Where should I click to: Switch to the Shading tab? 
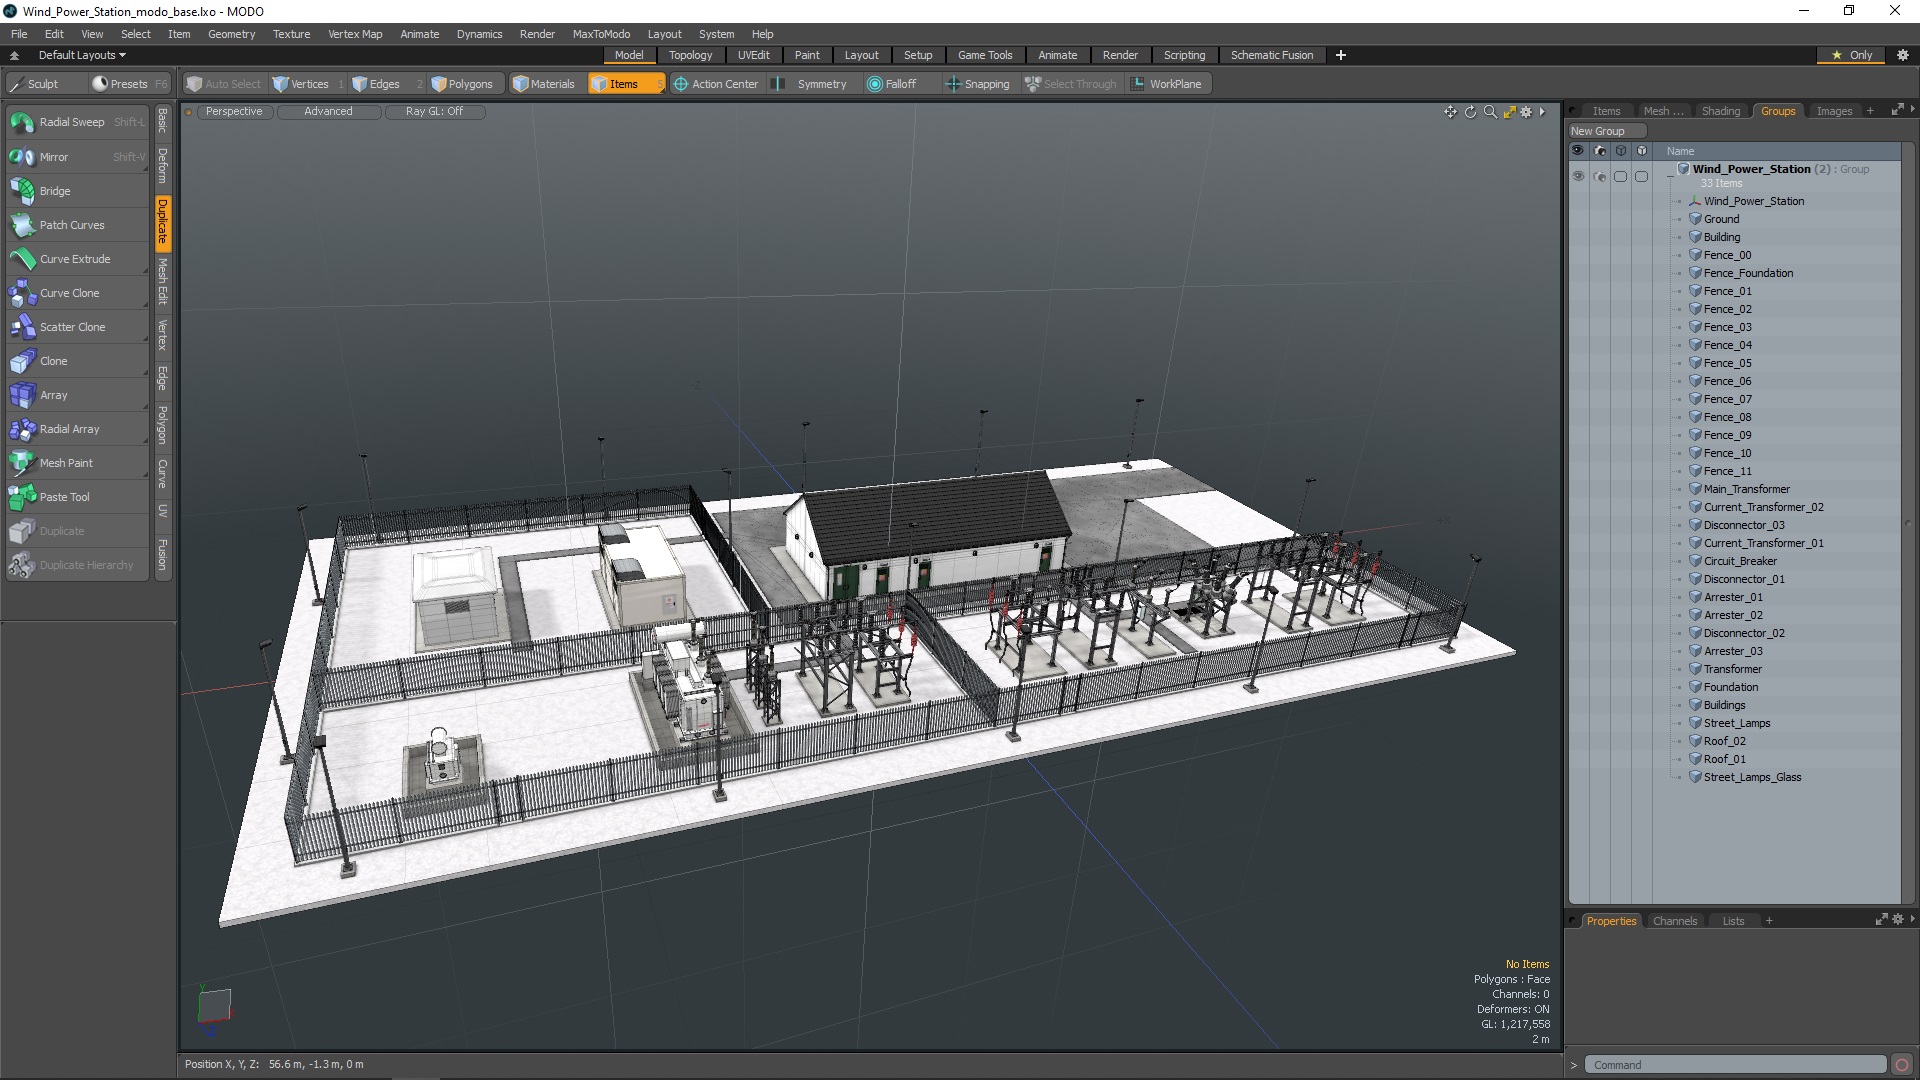coord(1720,111)
